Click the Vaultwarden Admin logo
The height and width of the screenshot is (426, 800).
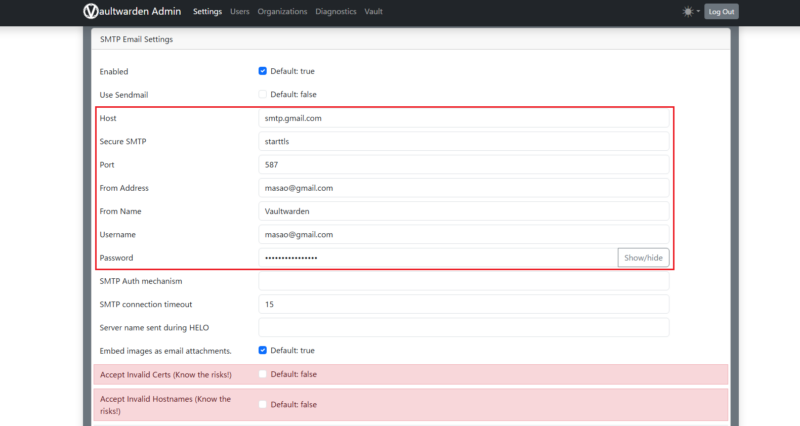[132, 11]
